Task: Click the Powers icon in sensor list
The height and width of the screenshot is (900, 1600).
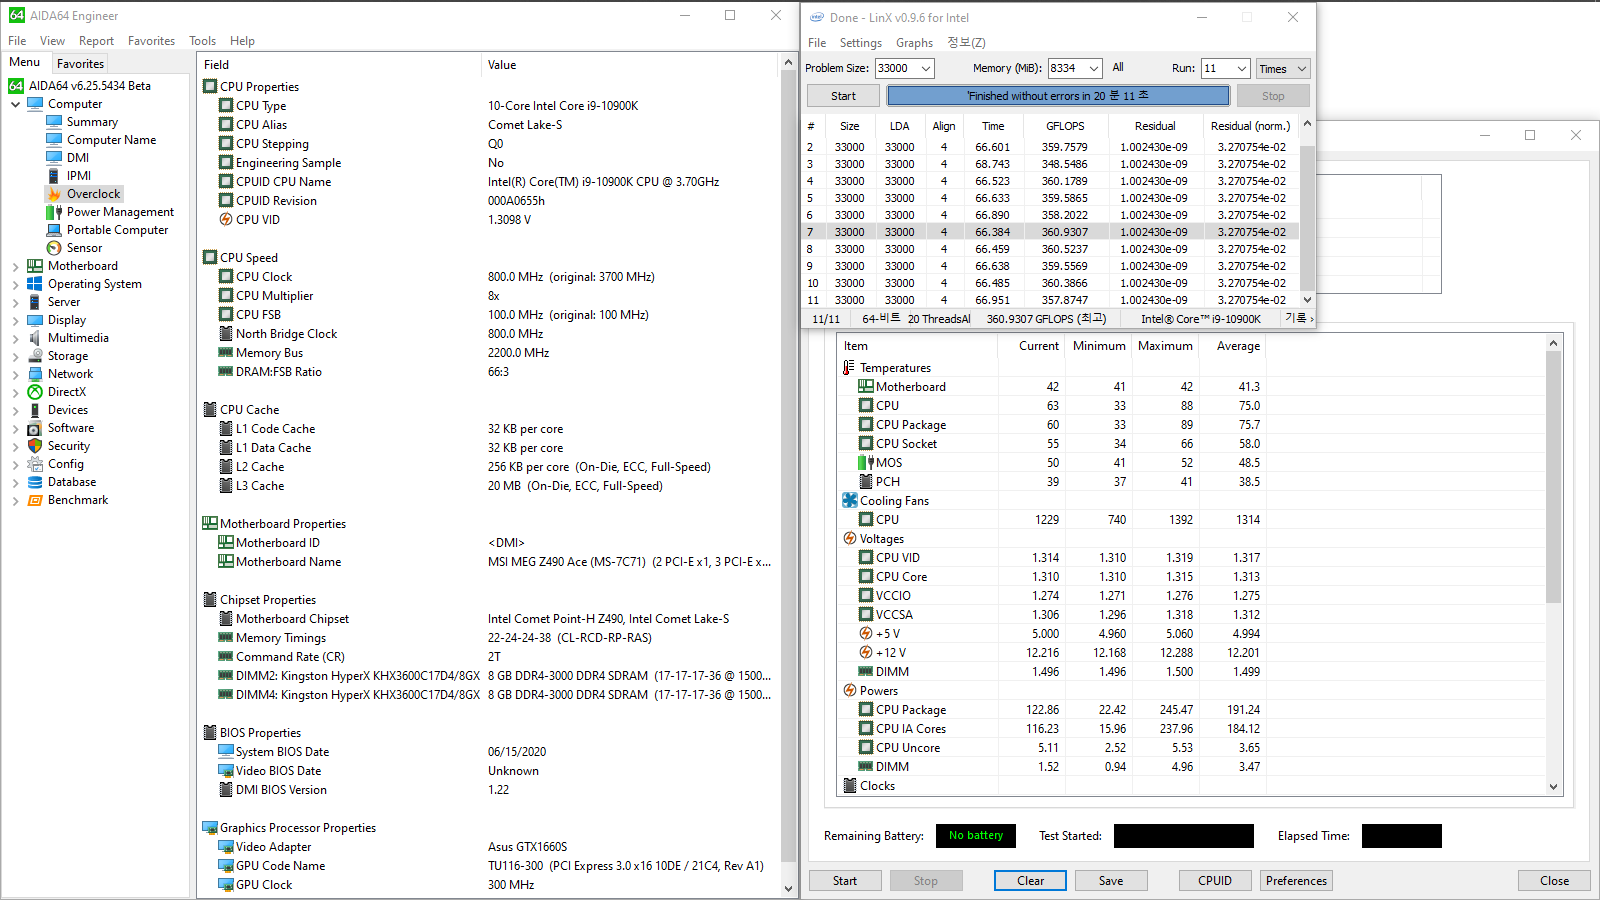Action: click(850, 691)
